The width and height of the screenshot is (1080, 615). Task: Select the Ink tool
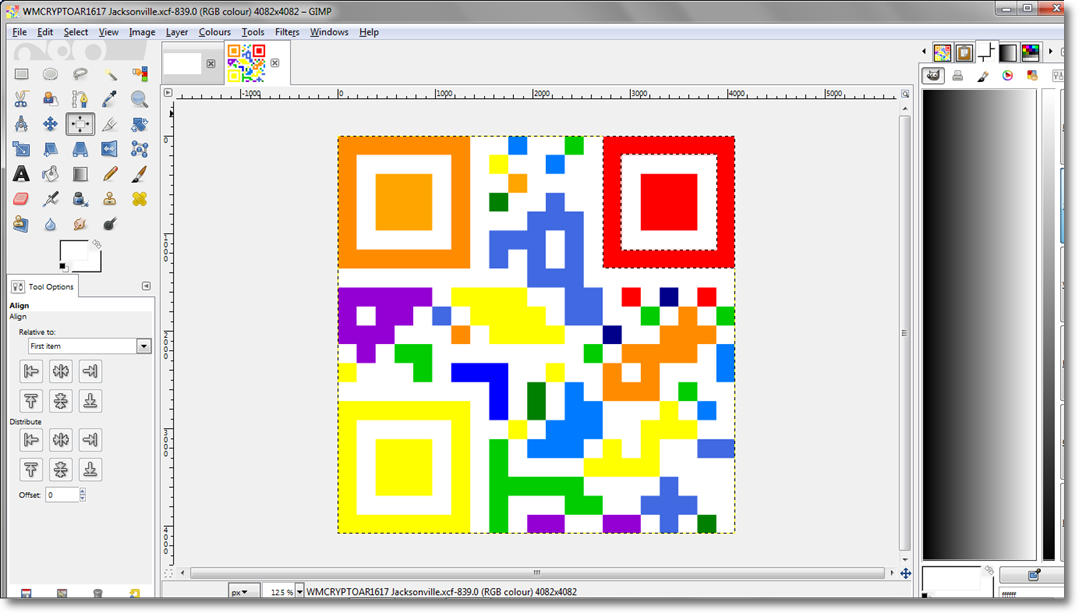click(x=80, y=199)
